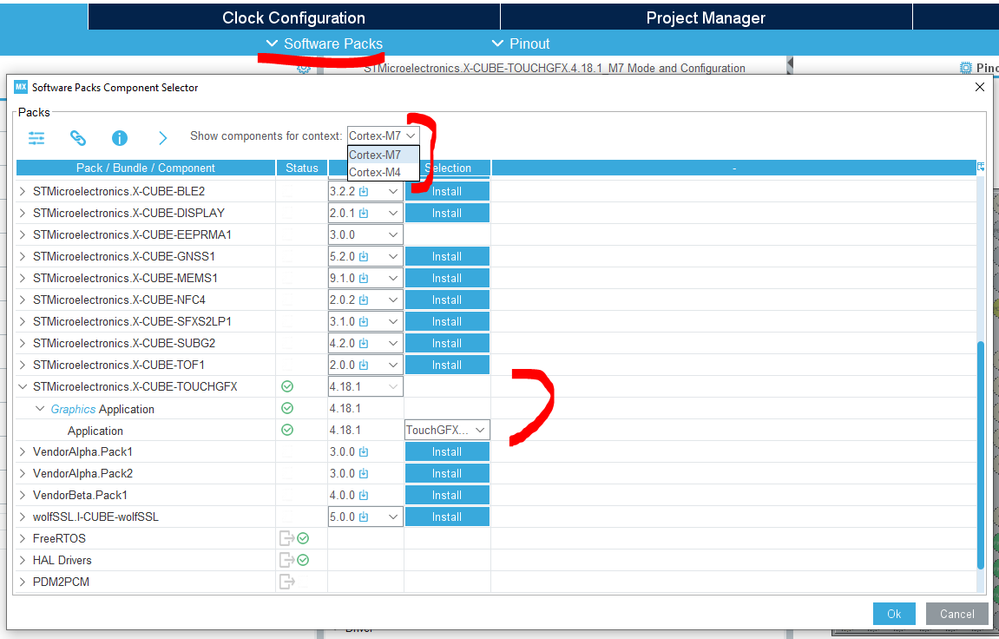This screenshot has height=639, width=999.
Task: Install the X-CUBE-GNSS1 pack
Action: point(447,256)
